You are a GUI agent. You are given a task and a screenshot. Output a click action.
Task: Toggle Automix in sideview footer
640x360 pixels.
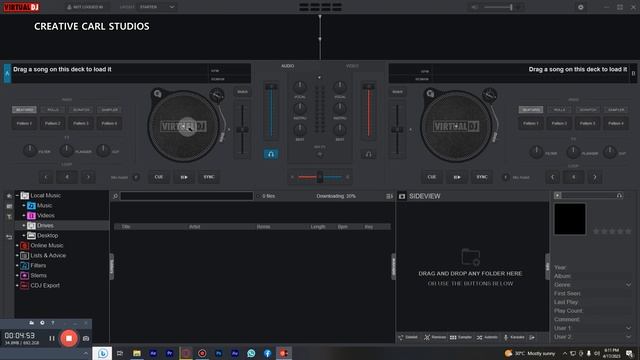pyautogui.click(x=487, y=337)
